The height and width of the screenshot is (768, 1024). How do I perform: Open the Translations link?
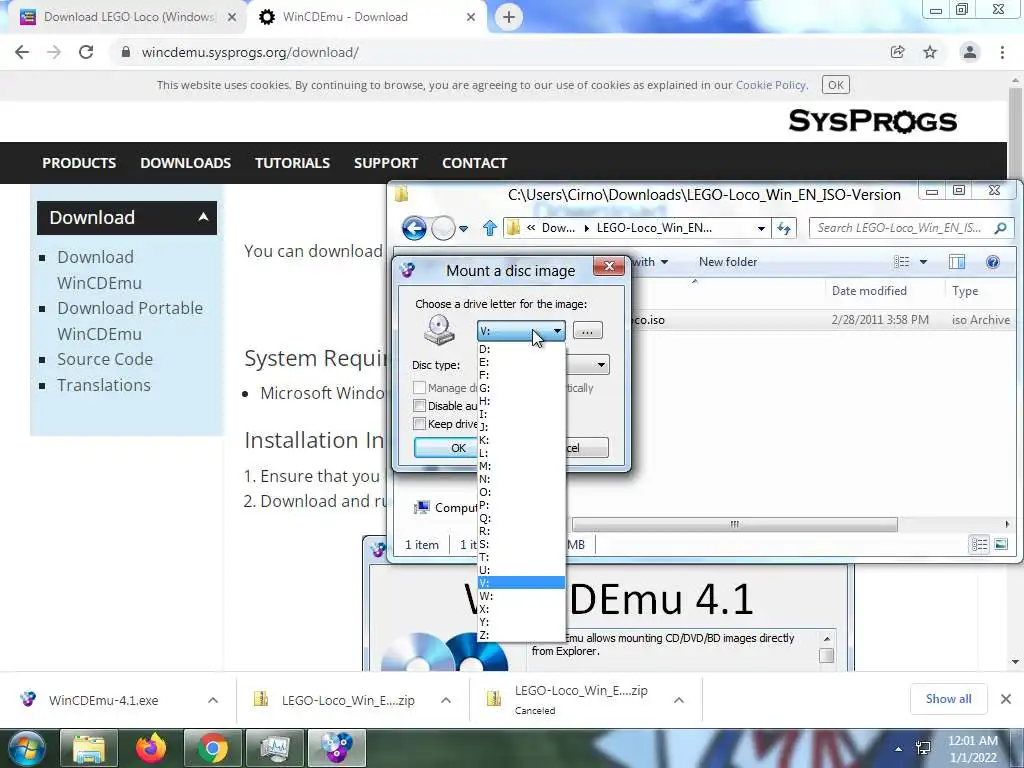(x=104, y=385)
